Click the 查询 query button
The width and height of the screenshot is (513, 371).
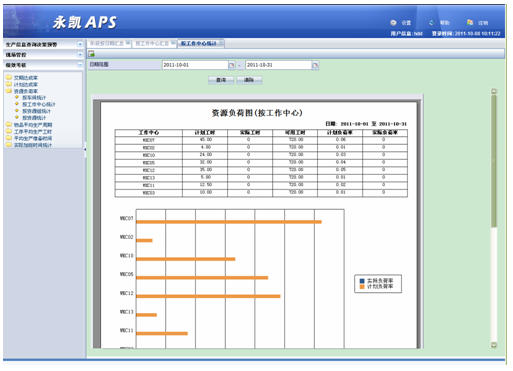point(221,80)
